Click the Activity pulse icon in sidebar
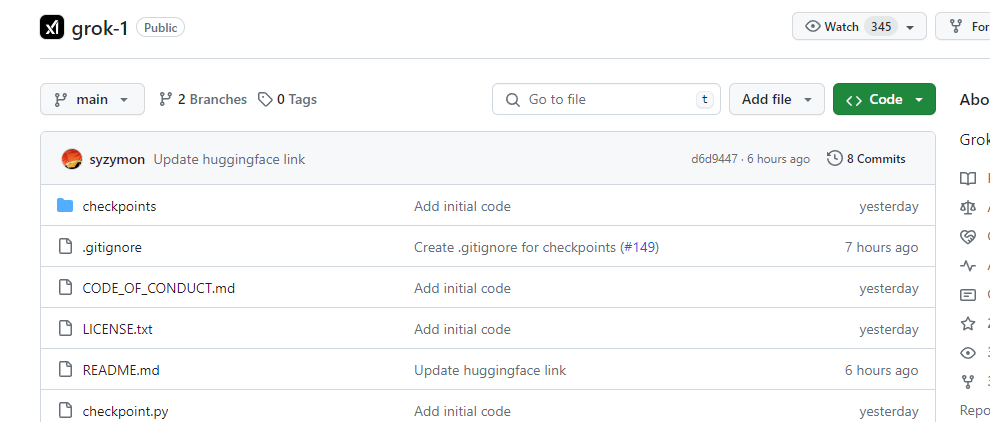 967,266
